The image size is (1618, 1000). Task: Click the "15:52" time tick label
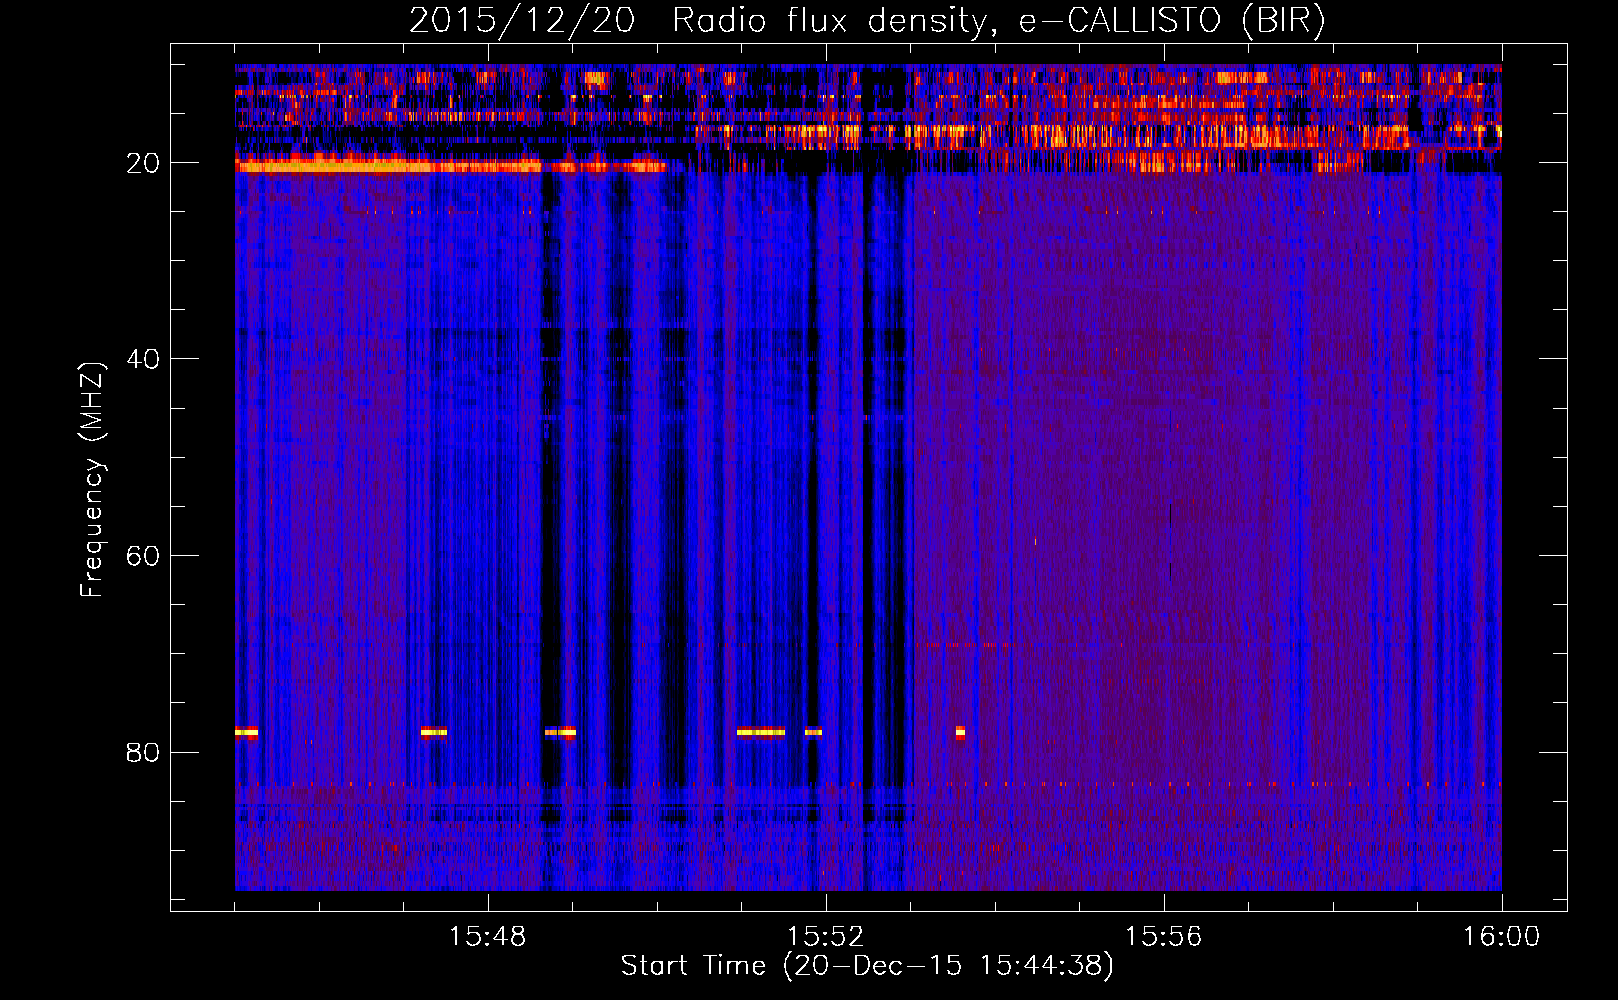pos(825,937)
